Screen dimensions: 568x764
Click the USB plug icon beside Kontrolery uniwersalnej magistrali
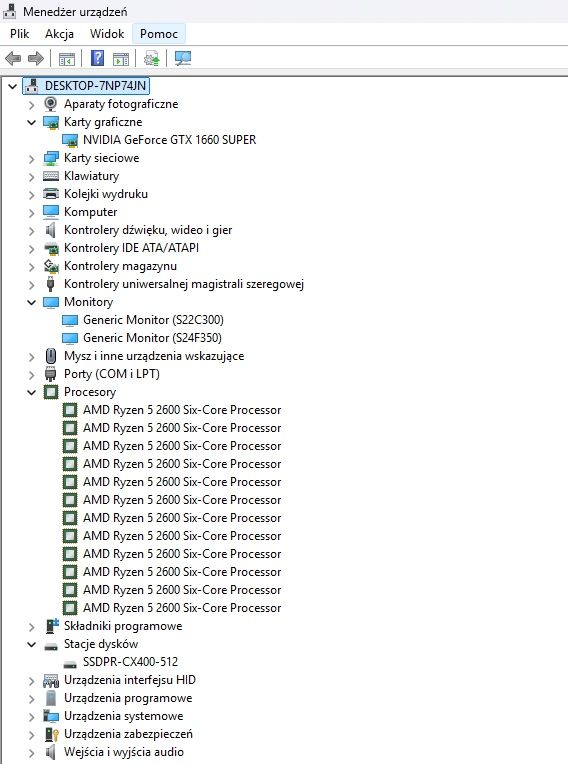[x=50, y=284]
